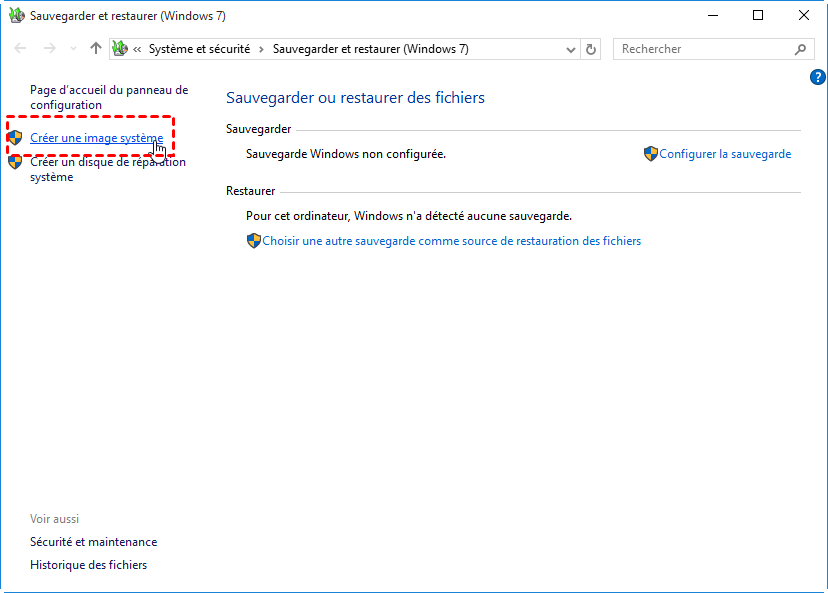This screenshot has width=828, height=593.
Task: Click the Voir aussi label
Action: coord(54,519)
